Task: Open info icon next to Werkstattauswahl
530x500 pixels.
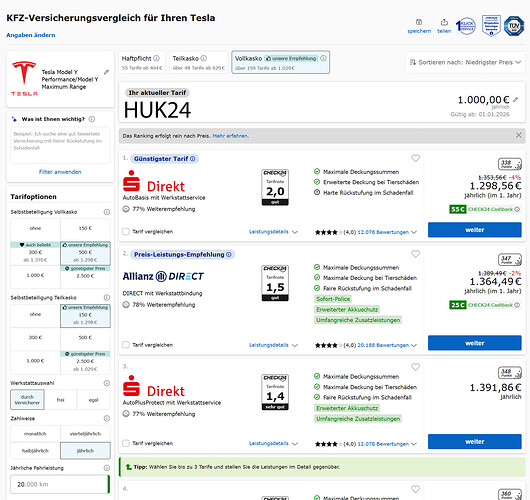Action: click(x=107, y=383)
